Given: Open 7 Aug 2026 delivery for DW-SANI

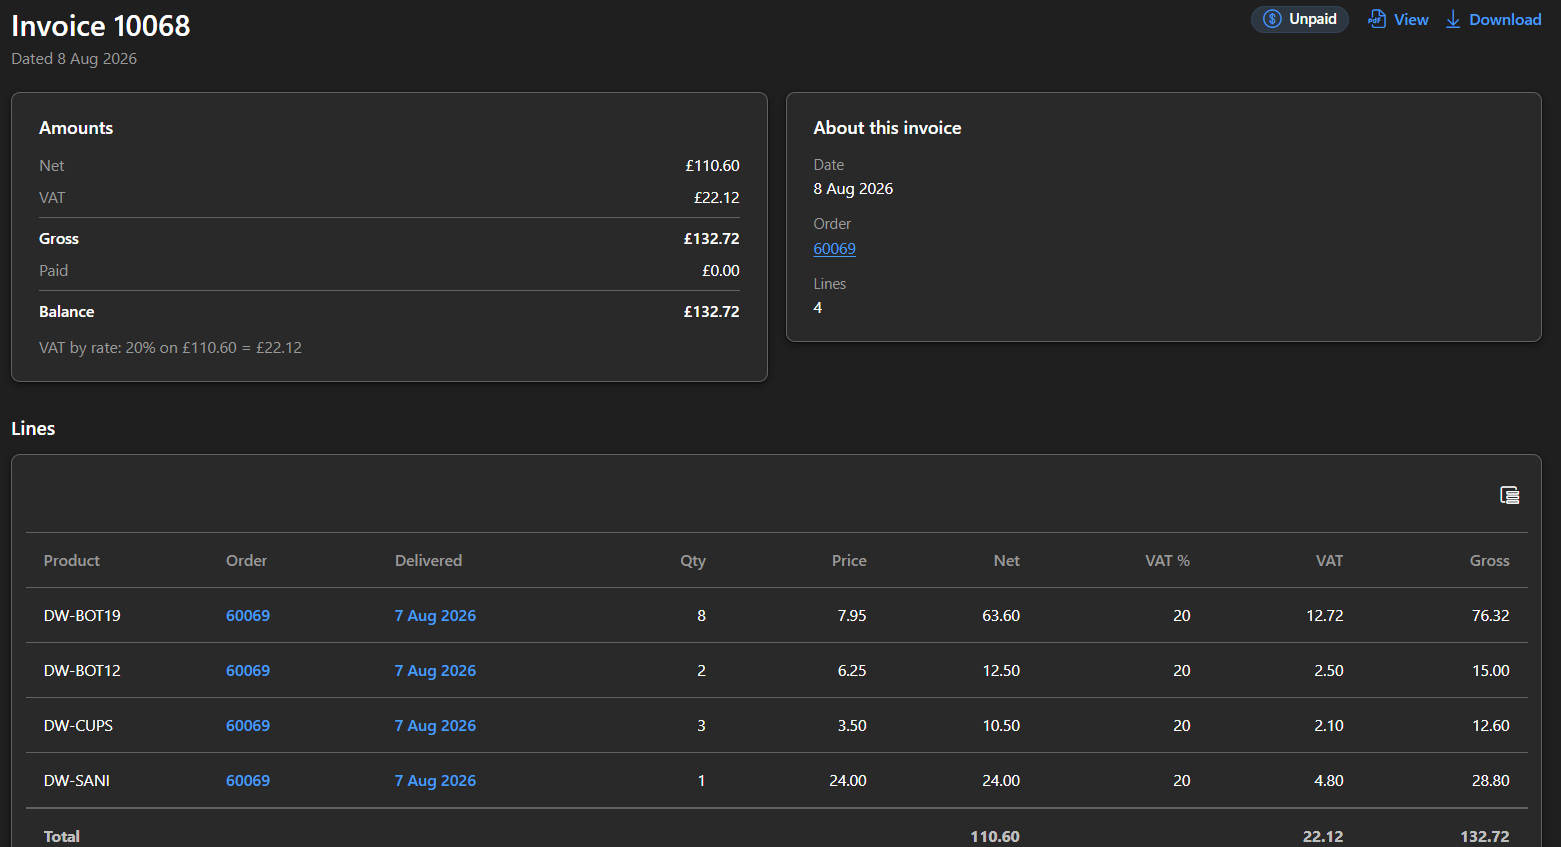Looking at the screenshot, I should [x=435, y=780].
